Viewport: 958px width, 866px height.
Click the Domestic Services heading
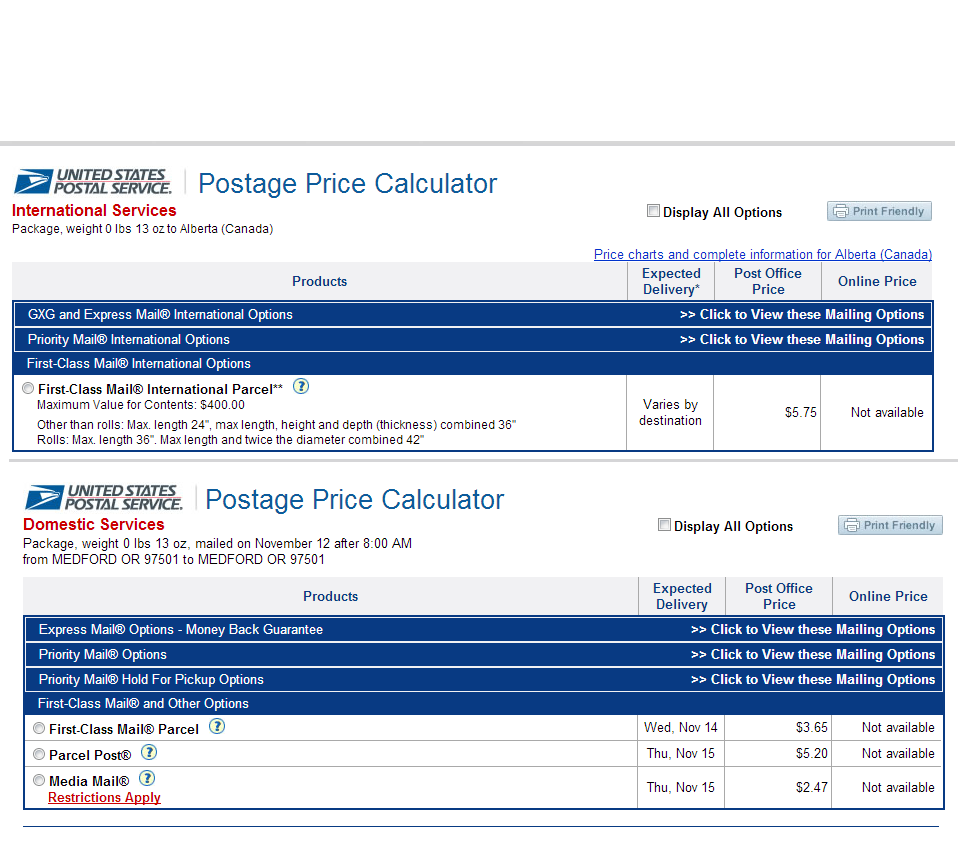coord(93,524)
